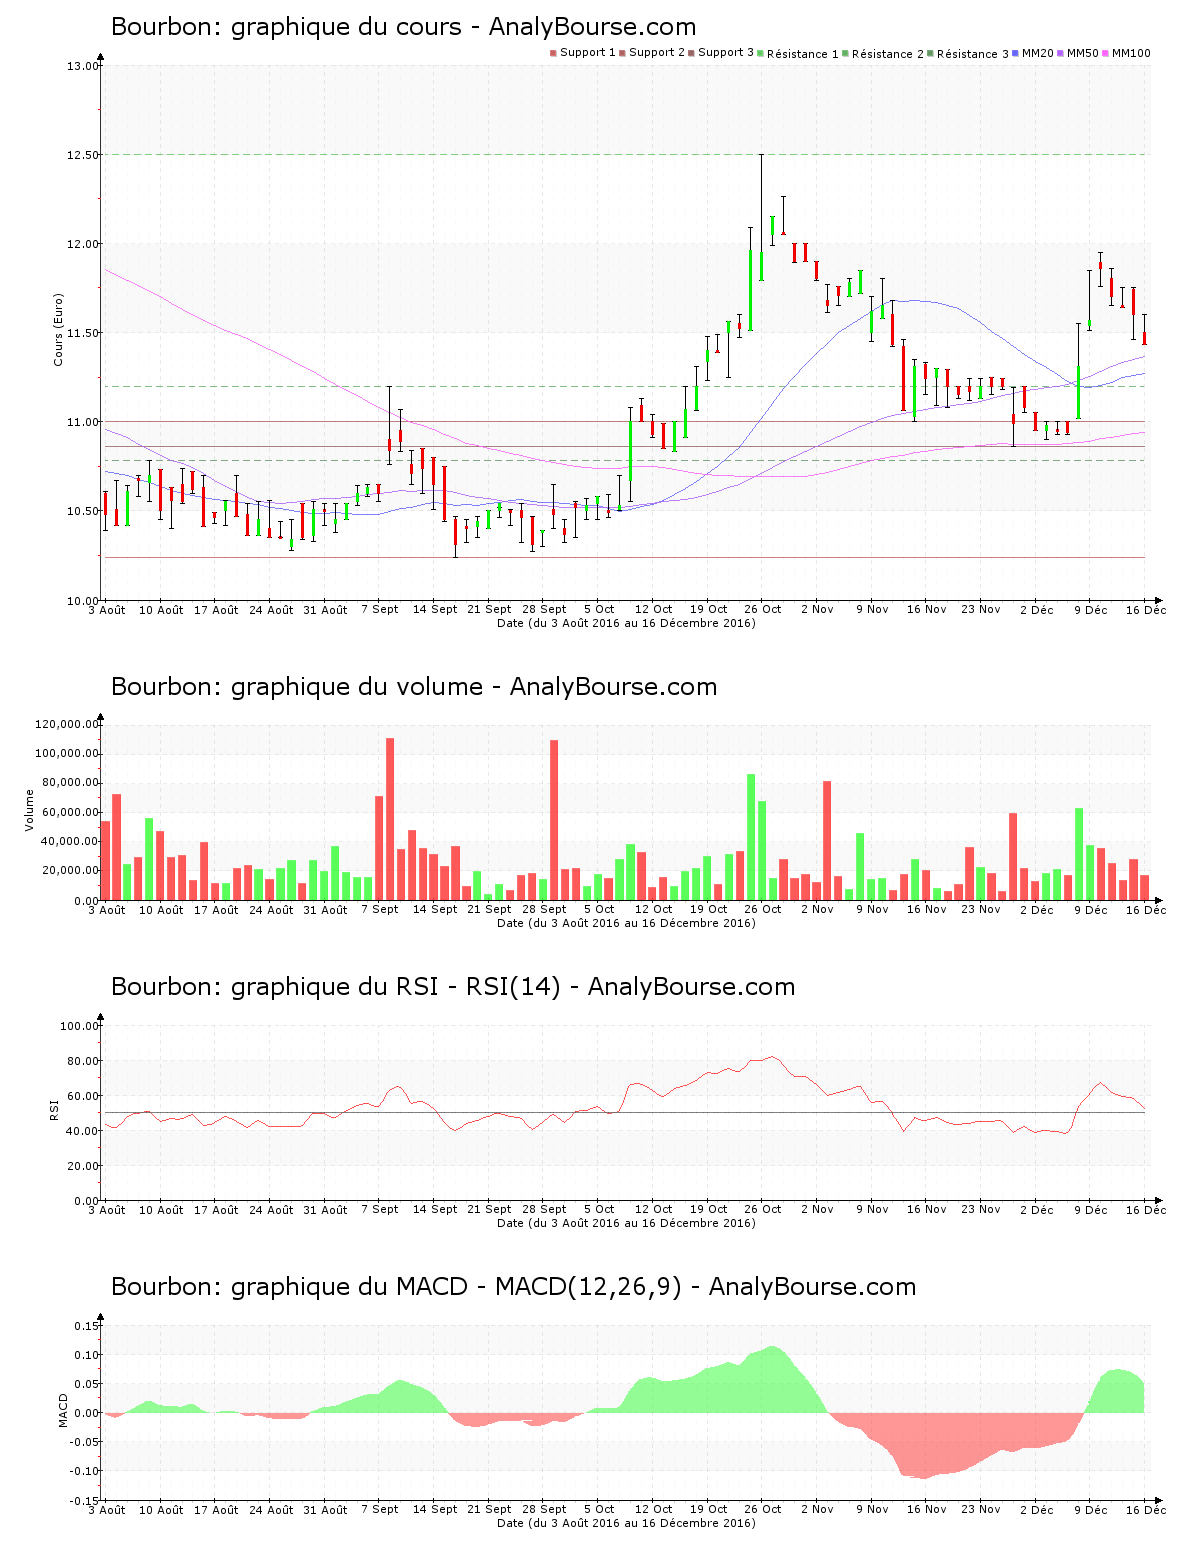Click the 'Volume' y-axis label
1200x1550 pixels.
[29, 810]
